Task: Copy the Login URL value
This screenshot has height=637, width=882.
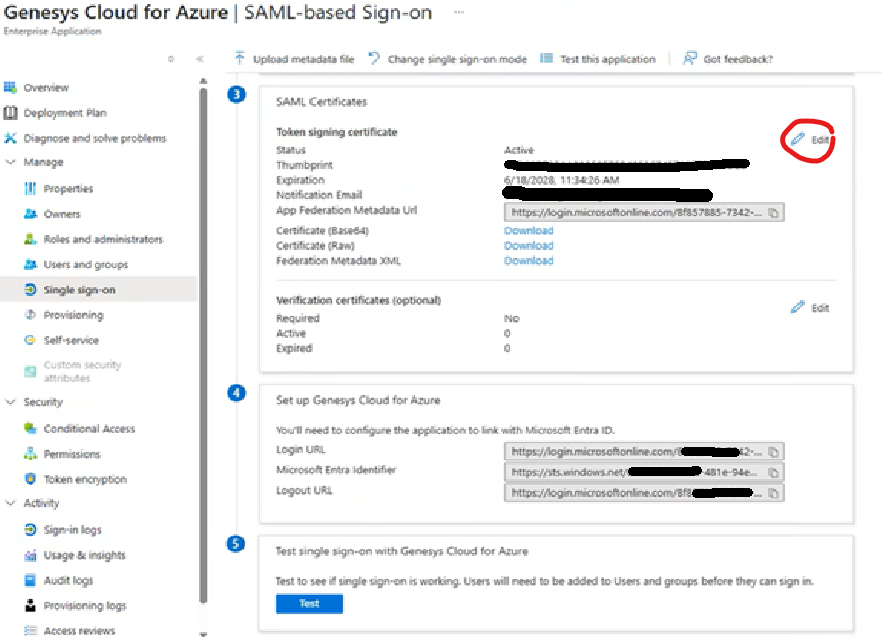Action: coord(774,452)
